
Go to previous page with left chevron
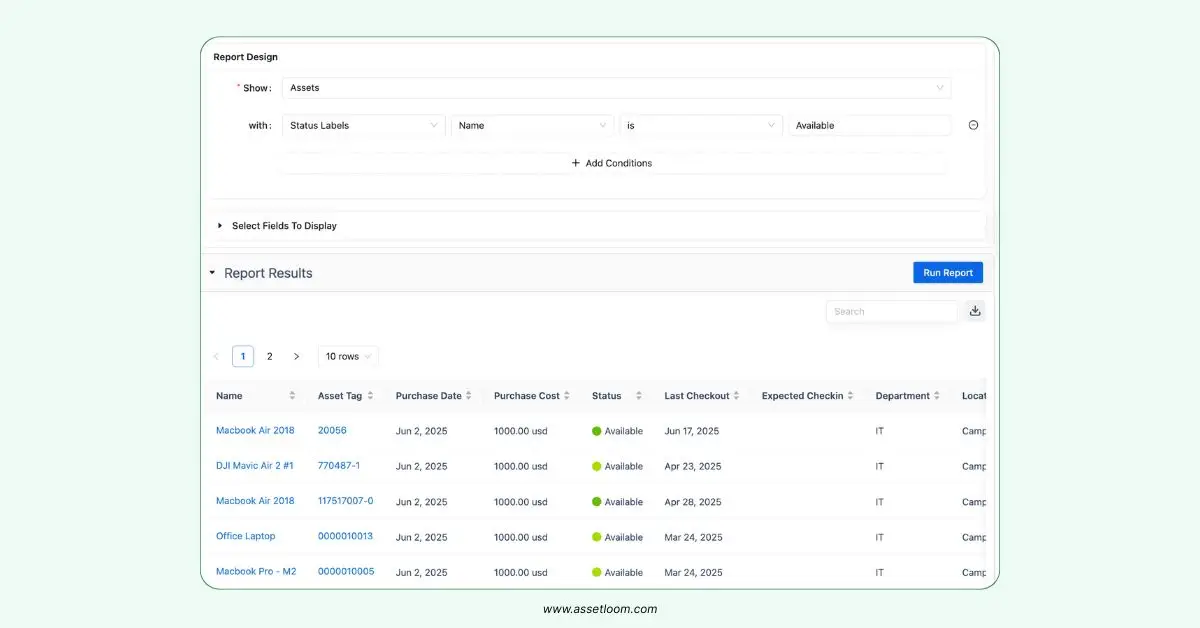click(x=216, y=356)
